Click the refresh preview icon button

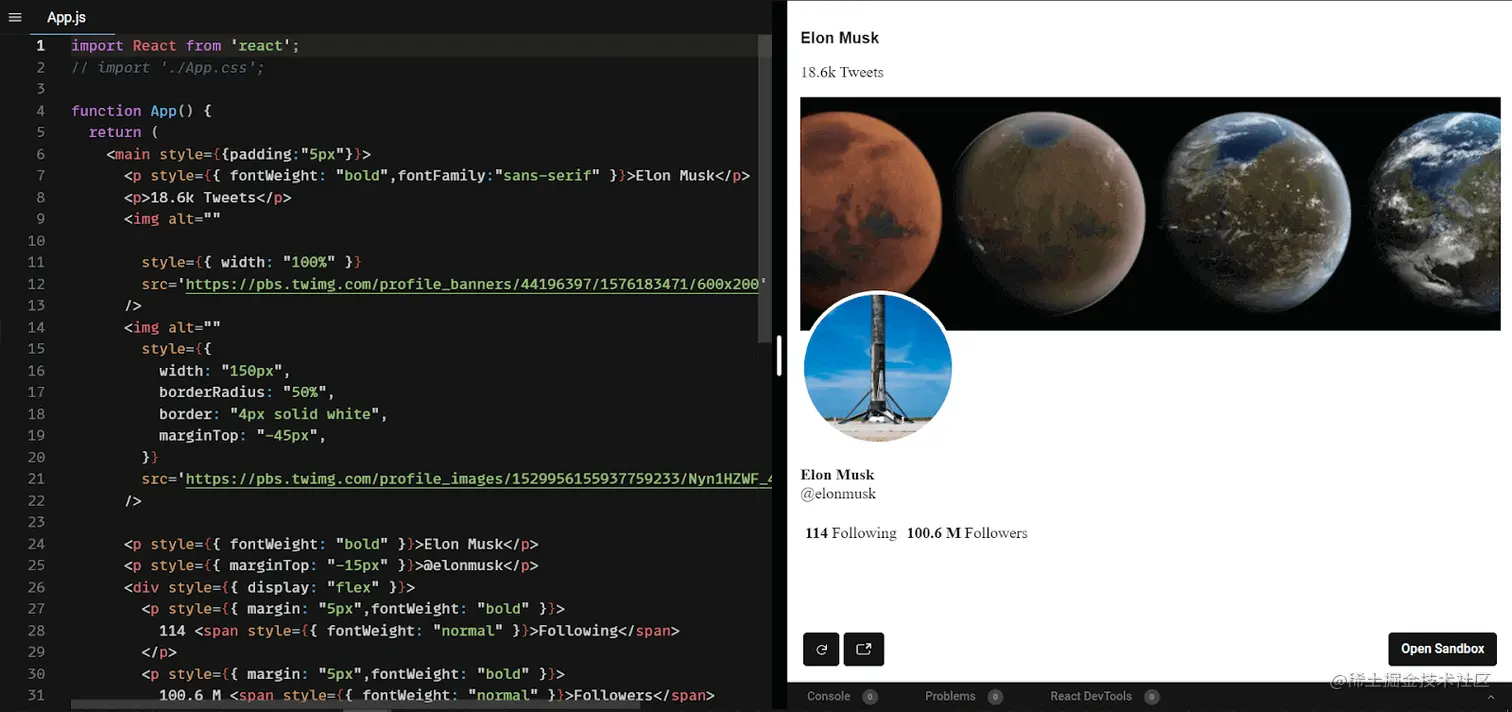click(x=821, y=649)
